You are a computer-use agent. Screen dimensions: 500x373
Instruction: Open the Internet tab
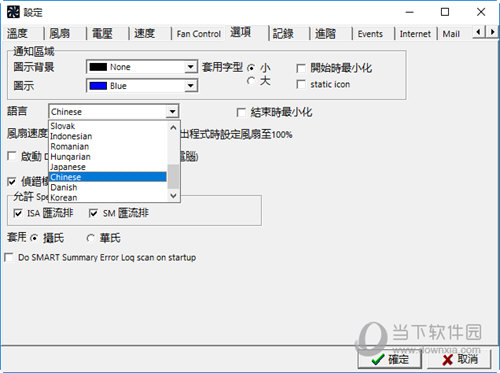click(x=415, y=34)
